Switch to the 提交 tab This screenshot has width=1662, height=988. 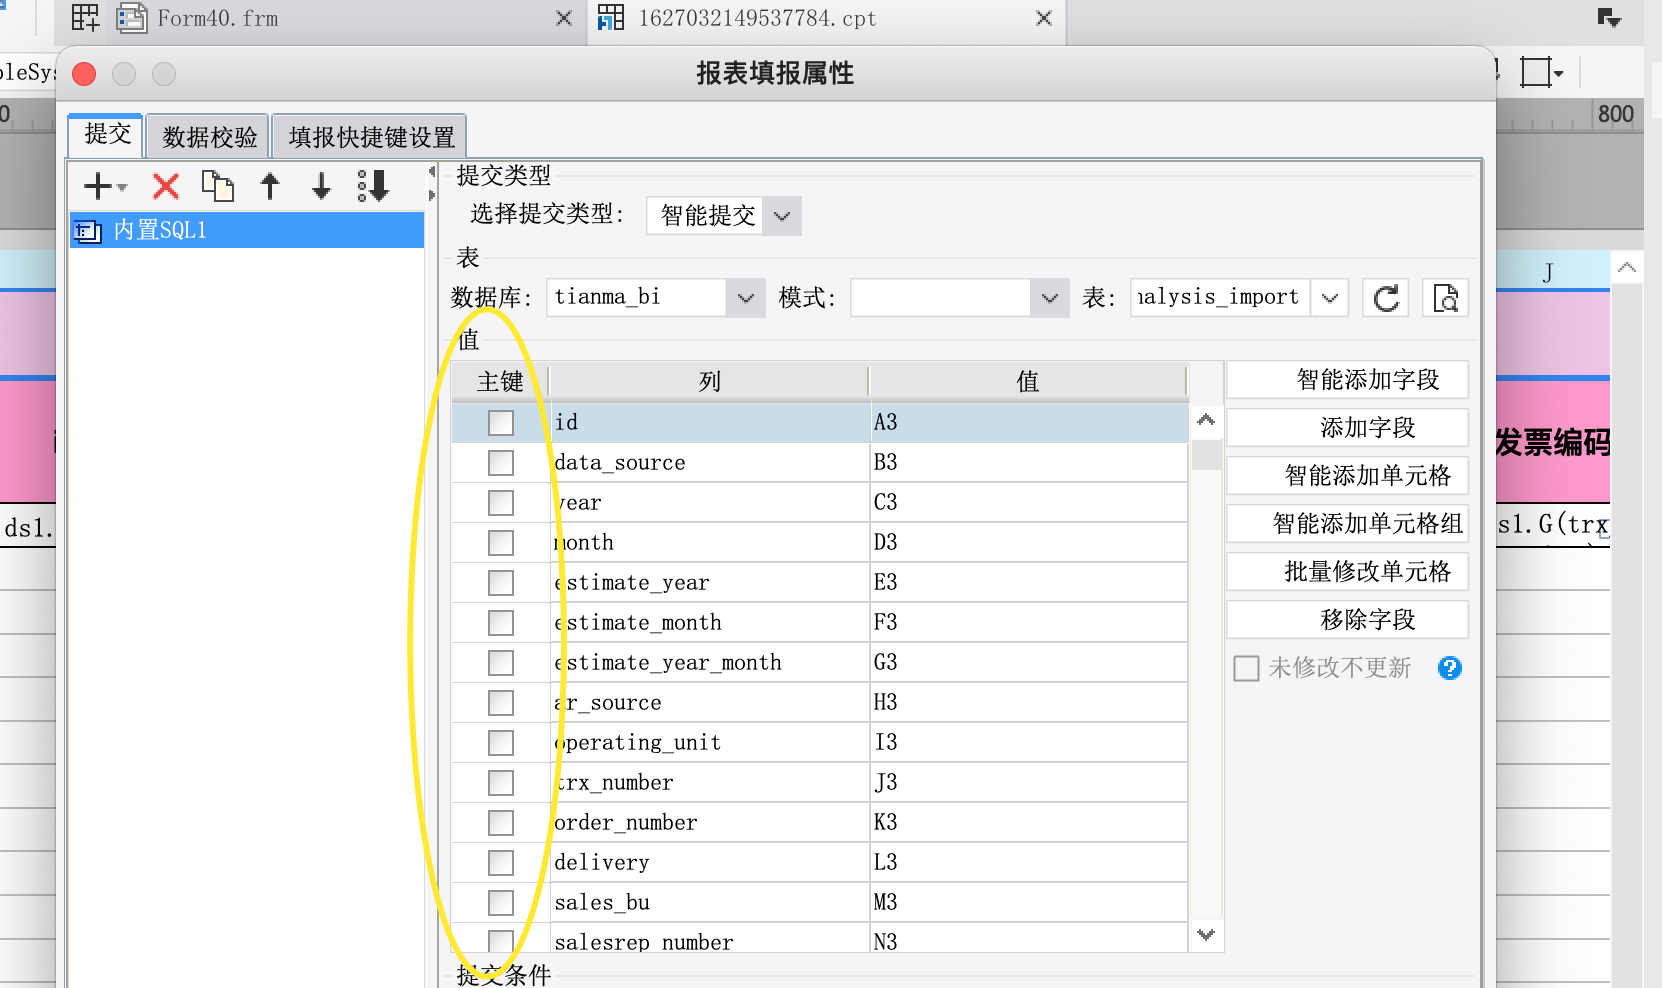tap(107, 134)
